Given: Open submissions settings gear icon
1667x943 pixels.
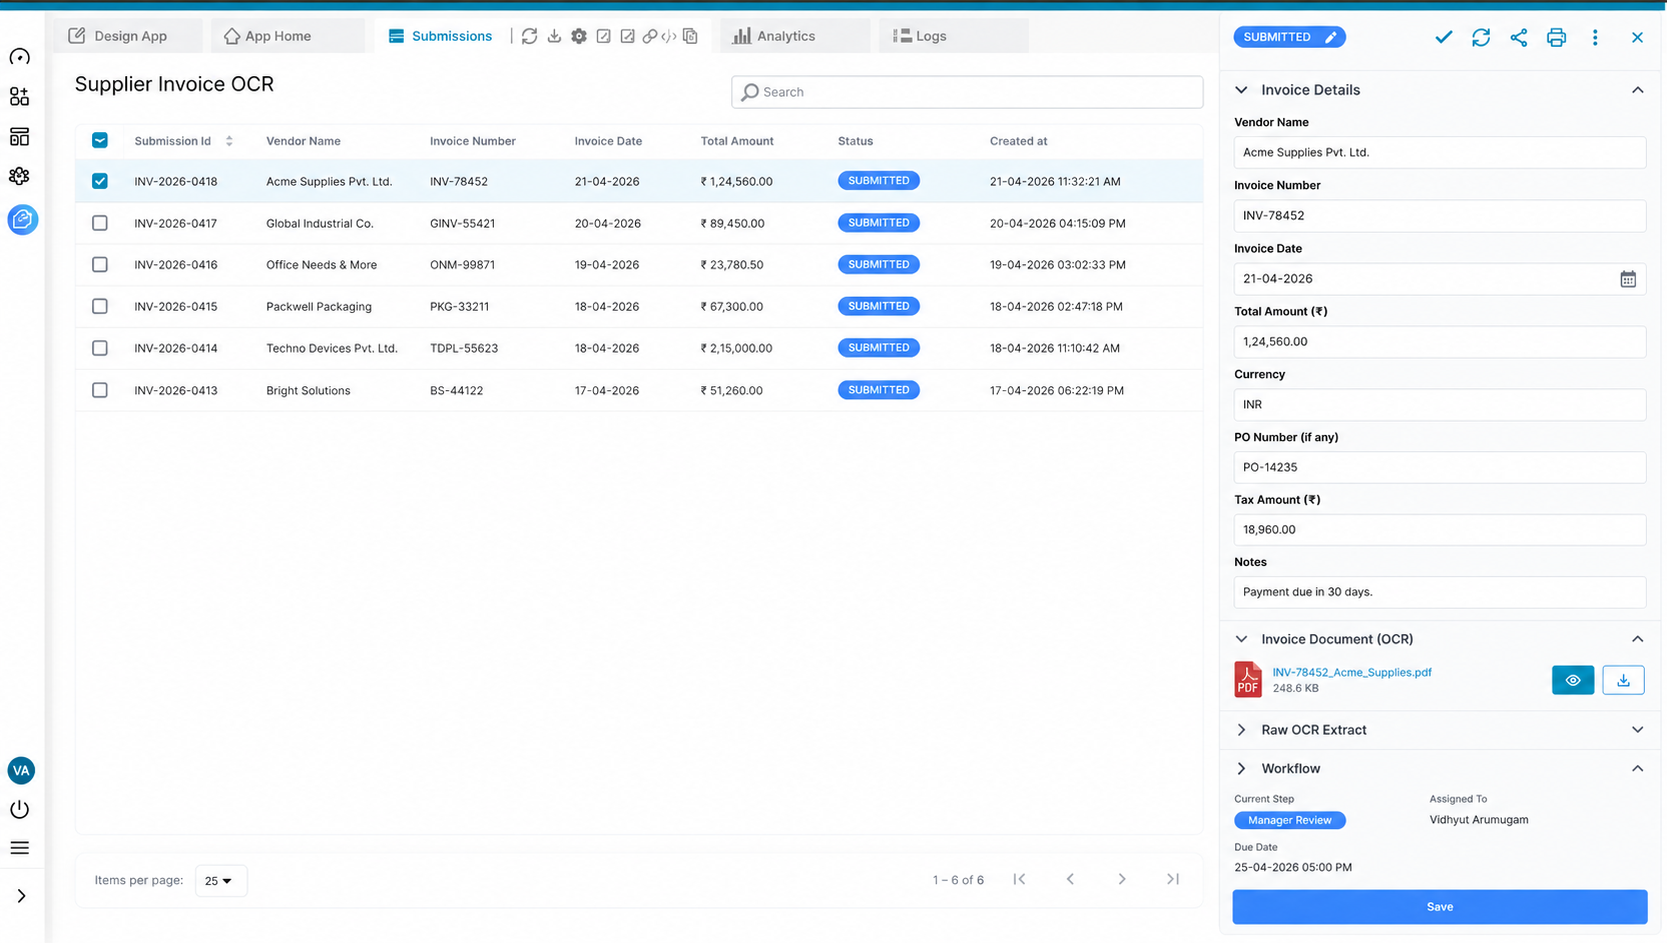Looking at the screenshot, I should coord(579,36).
